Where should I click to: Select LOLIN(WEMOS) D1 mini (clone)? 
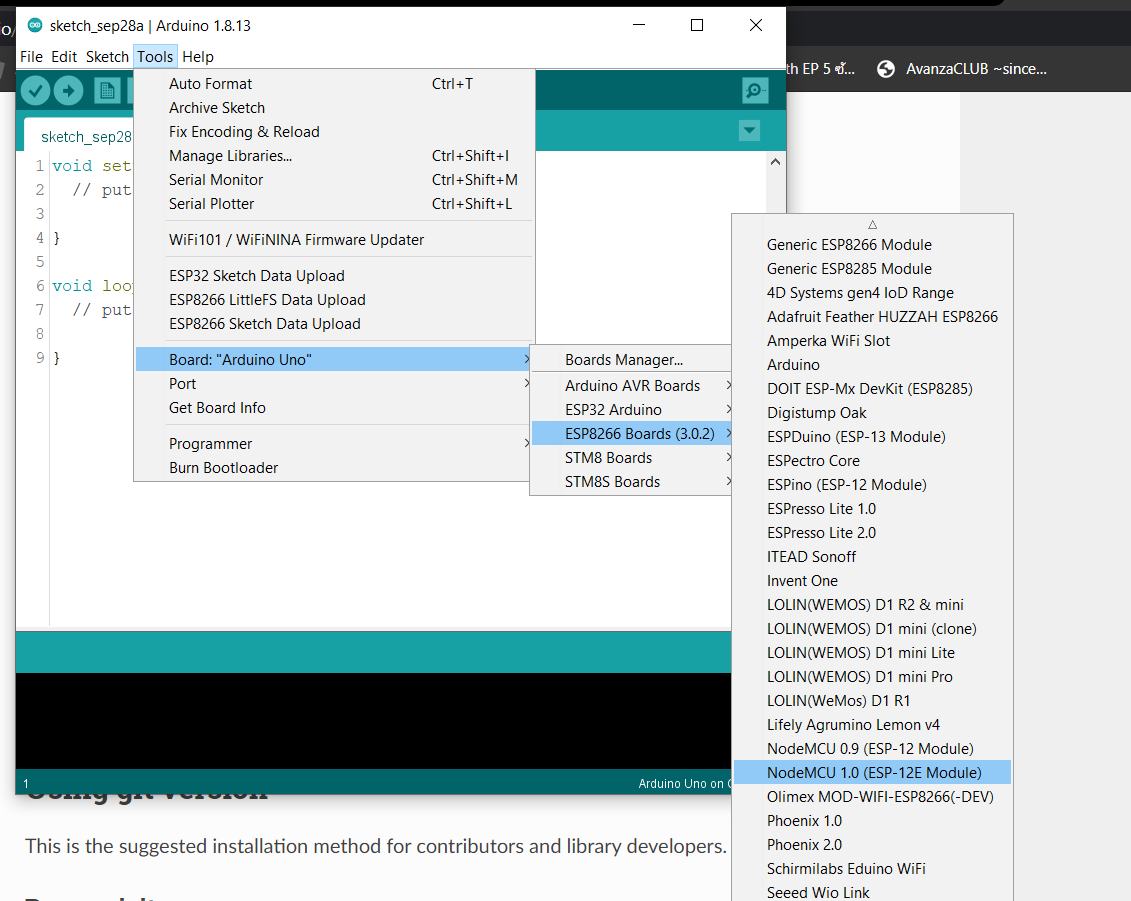(872, 628)
